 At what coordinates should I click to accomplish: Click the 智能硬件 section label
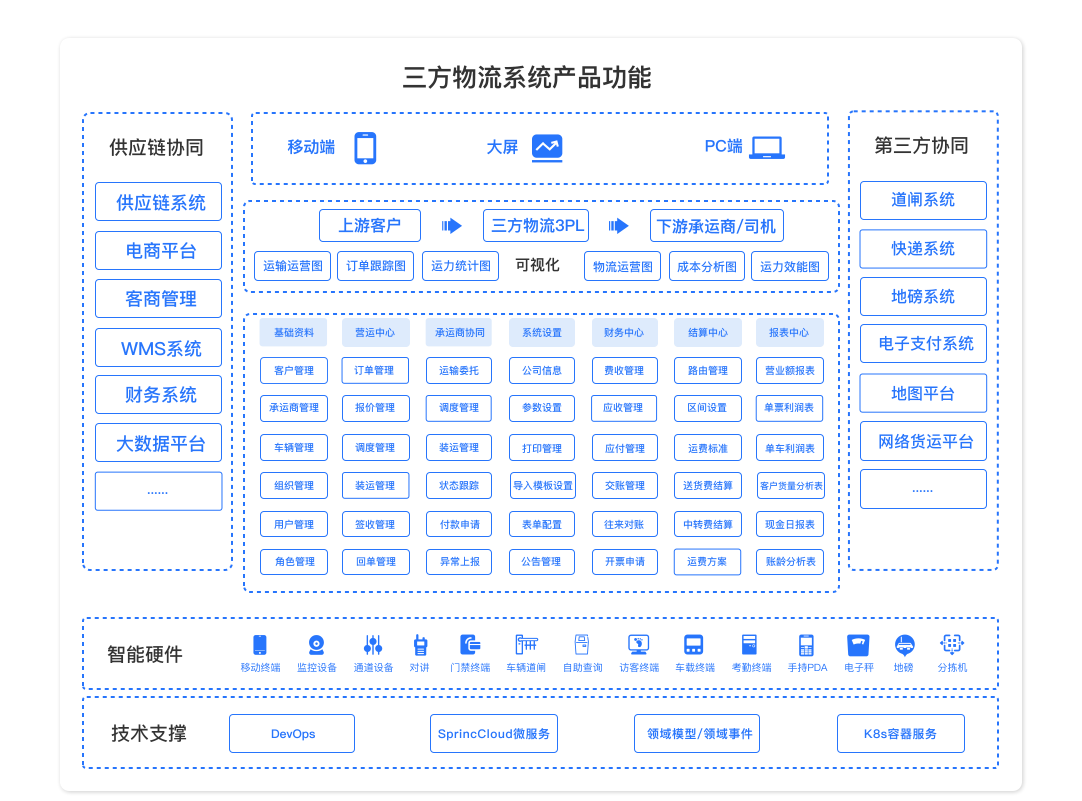pos(145,653)
